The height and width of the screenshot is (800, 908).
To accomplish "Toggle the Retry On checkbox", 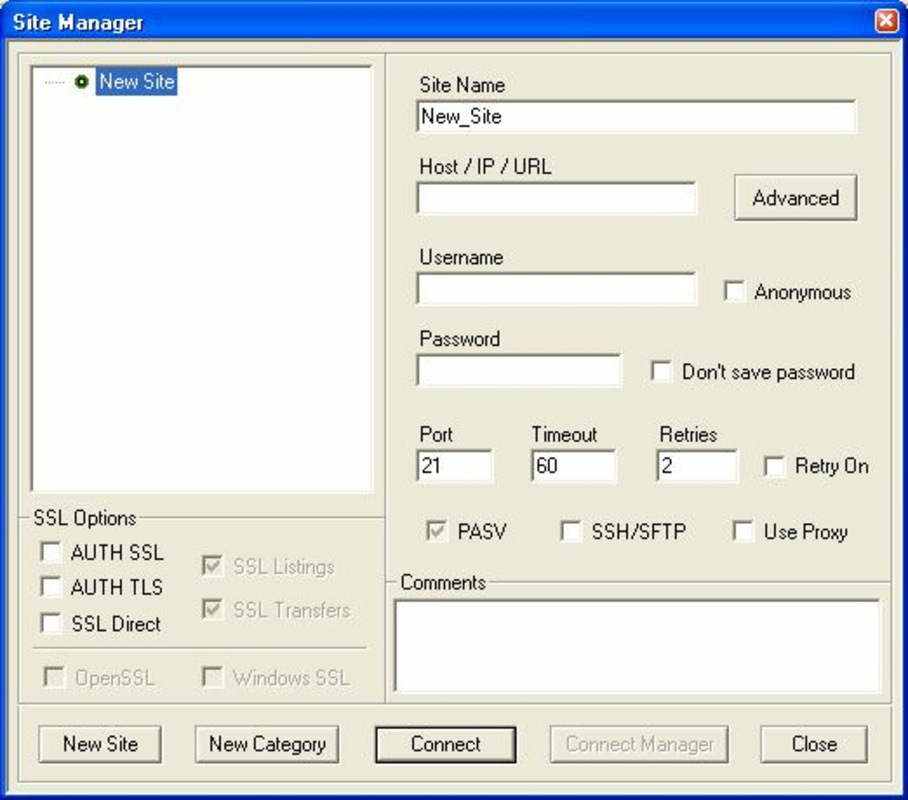I will 774,466.
